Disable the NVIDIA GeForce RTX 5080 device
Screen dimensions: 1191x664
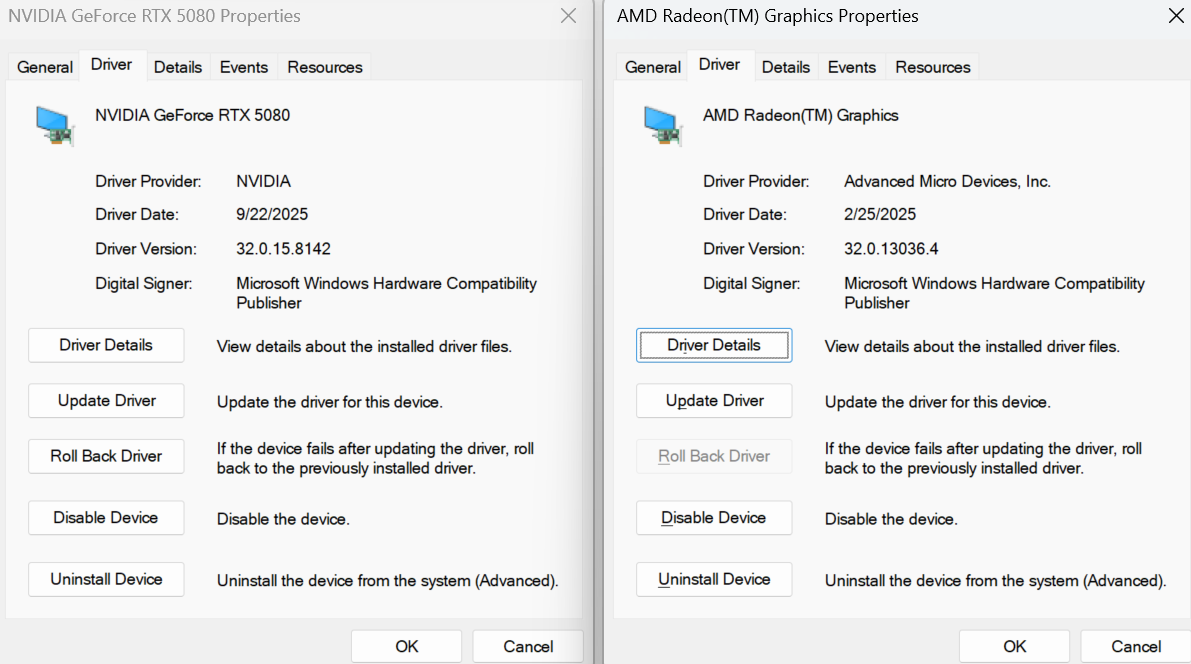pyautogui.click(x=106, y=518)
